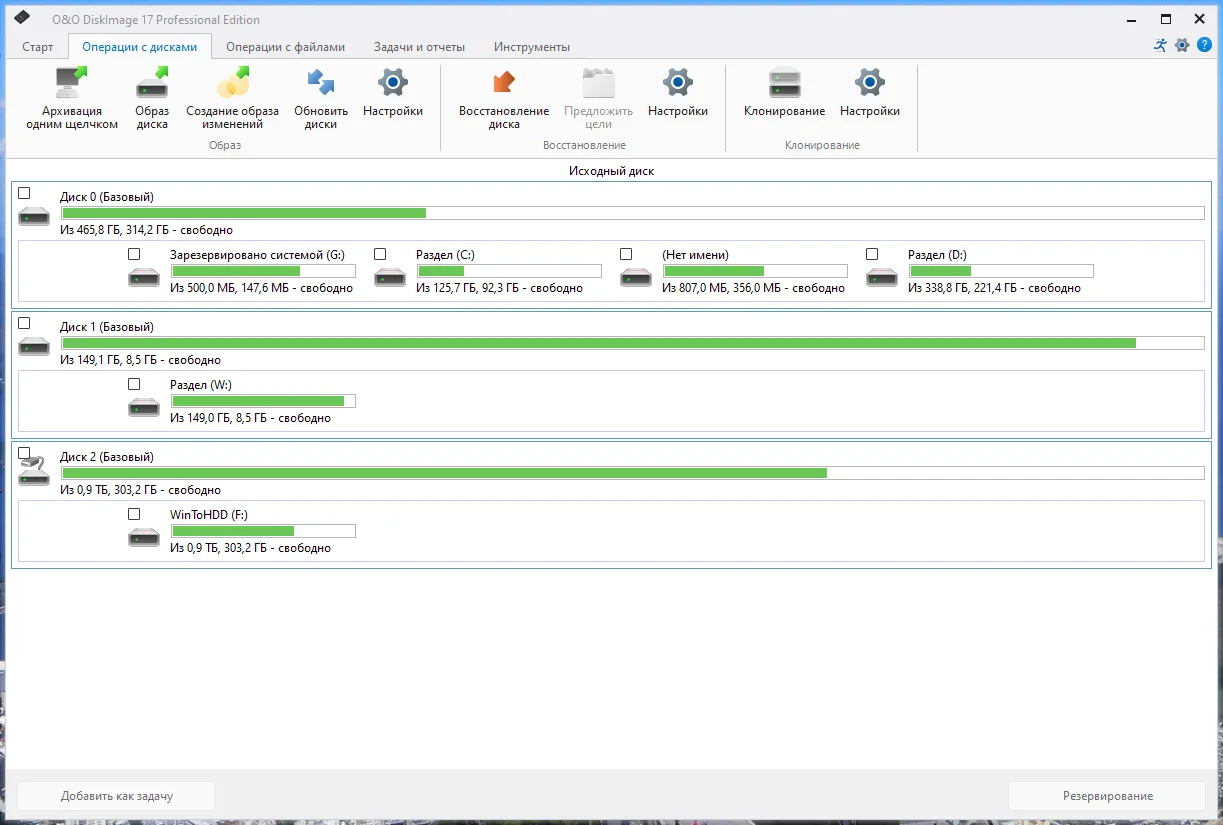
Task: Click text 'Из 807,0 МБ, 356,0 МБ - свободно'
Action: 753,288
